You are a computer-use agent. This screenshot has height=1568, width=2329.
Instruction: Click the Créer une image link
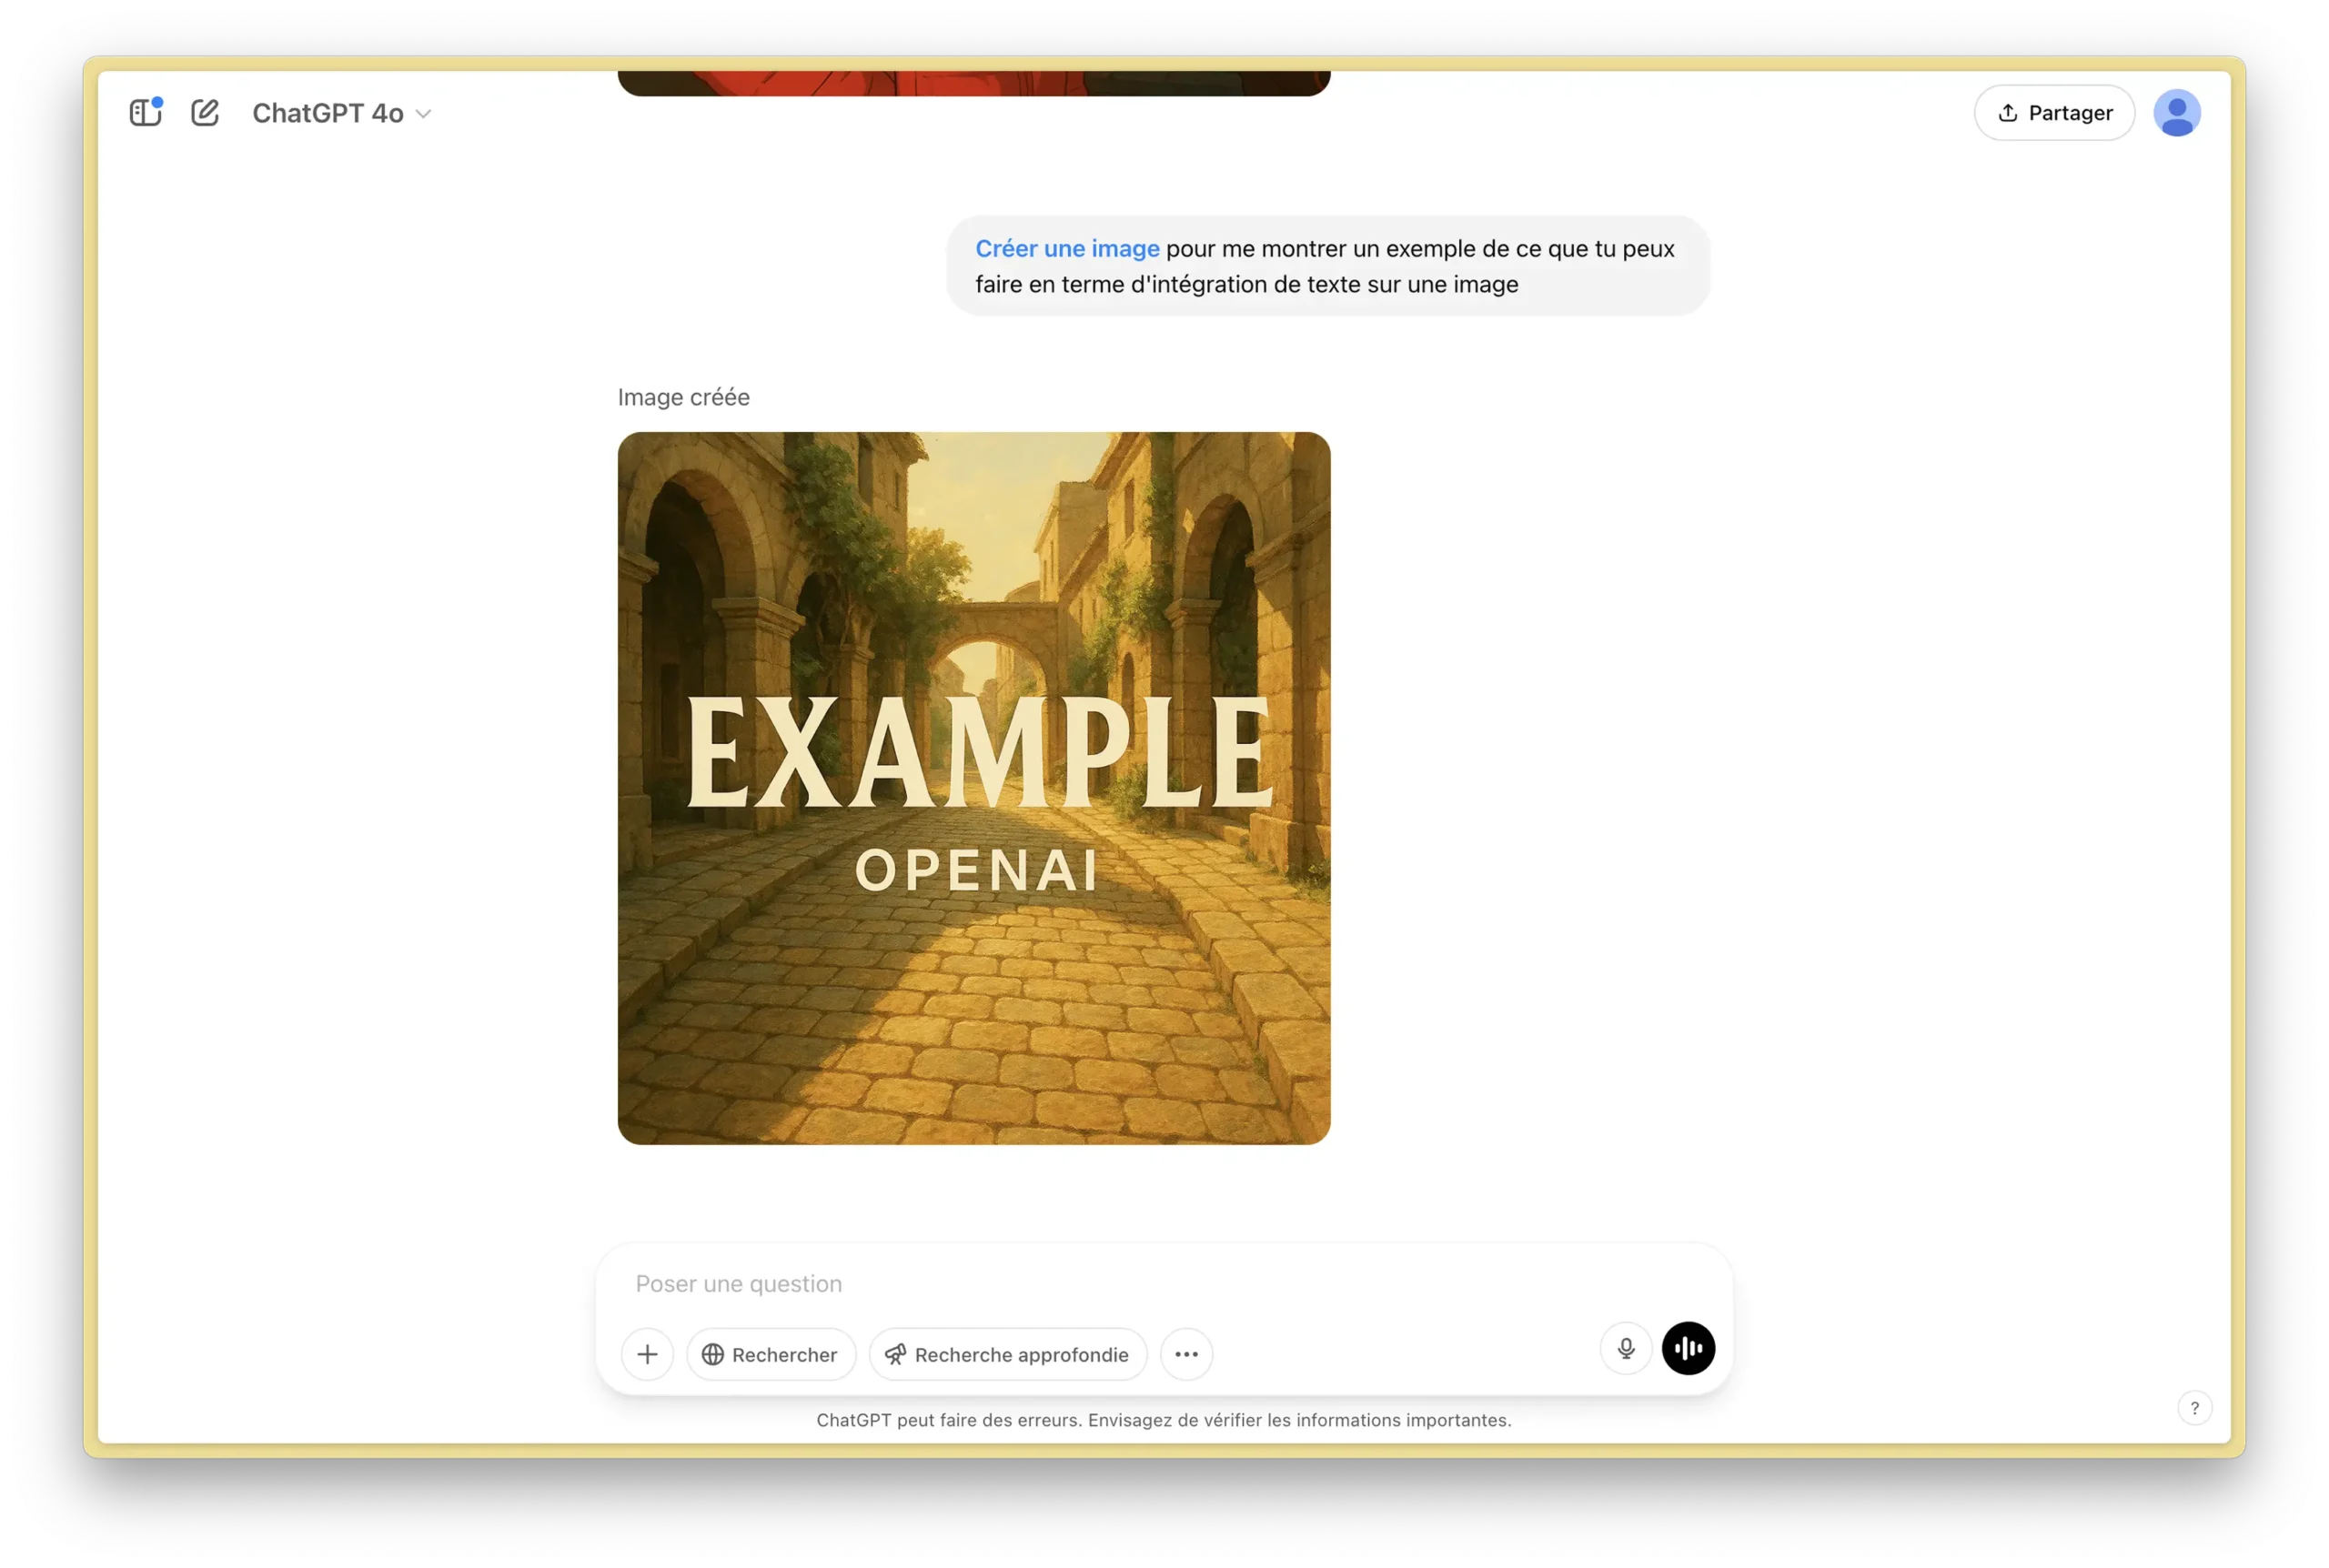(1067, 248)
